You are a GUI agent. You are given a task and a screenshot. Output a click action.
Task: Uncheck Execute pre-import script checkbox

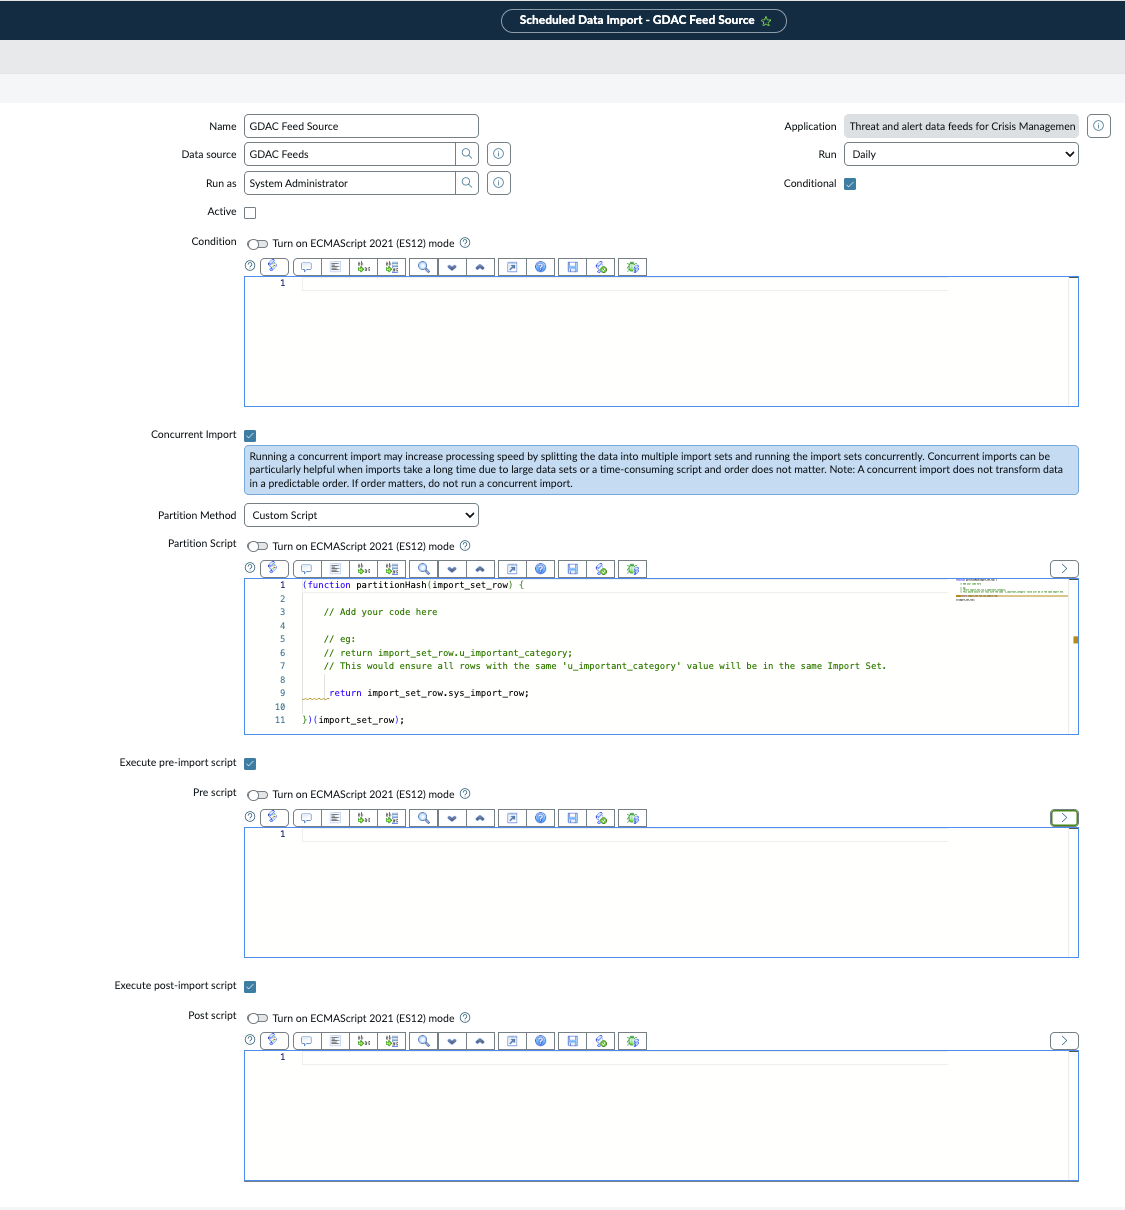click(250, 764)
